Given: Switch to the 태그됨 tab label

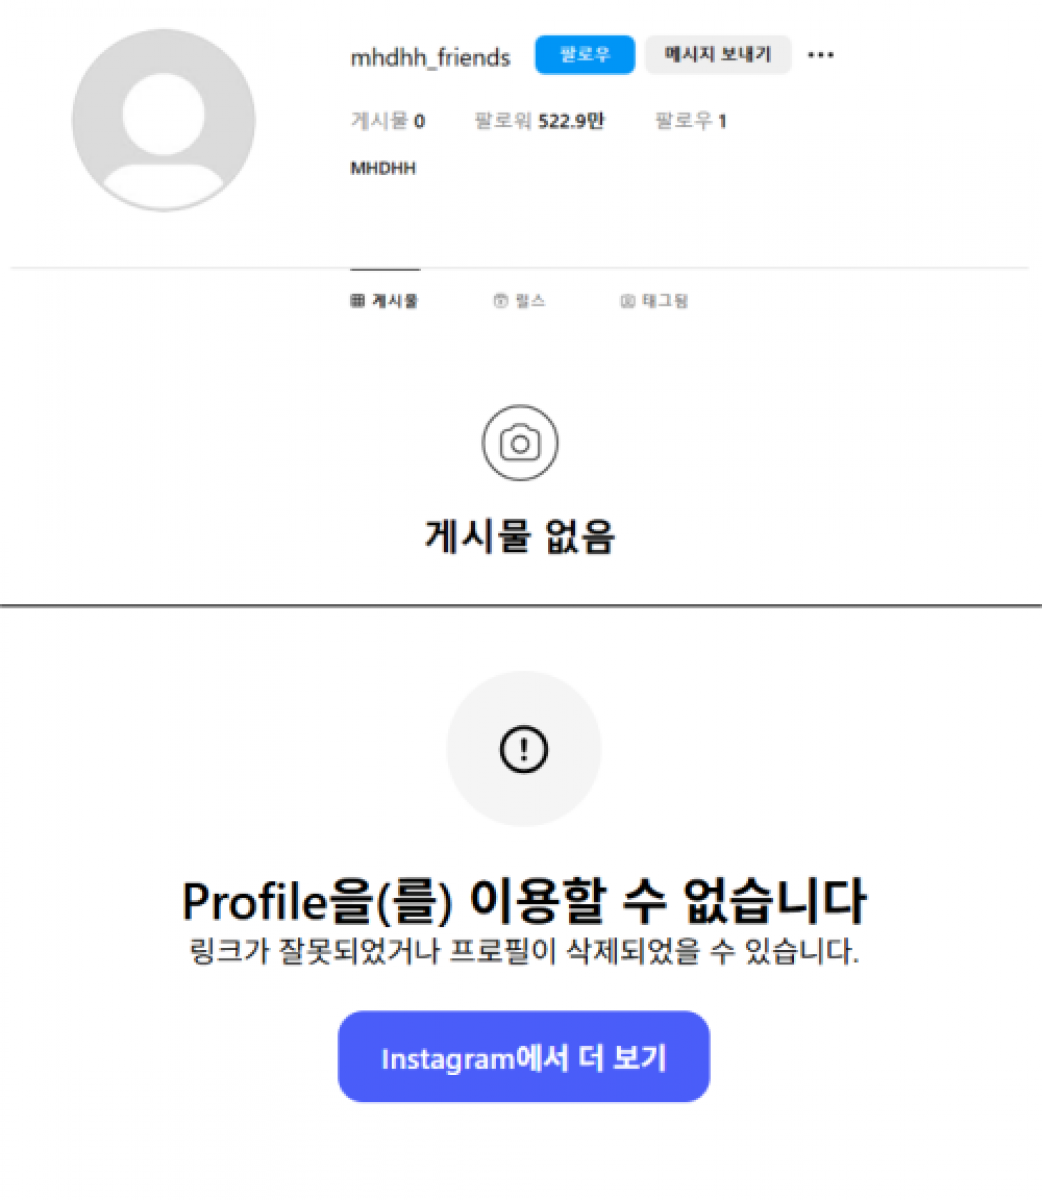Looking at the screenshot, I should (x=664, y=301).
